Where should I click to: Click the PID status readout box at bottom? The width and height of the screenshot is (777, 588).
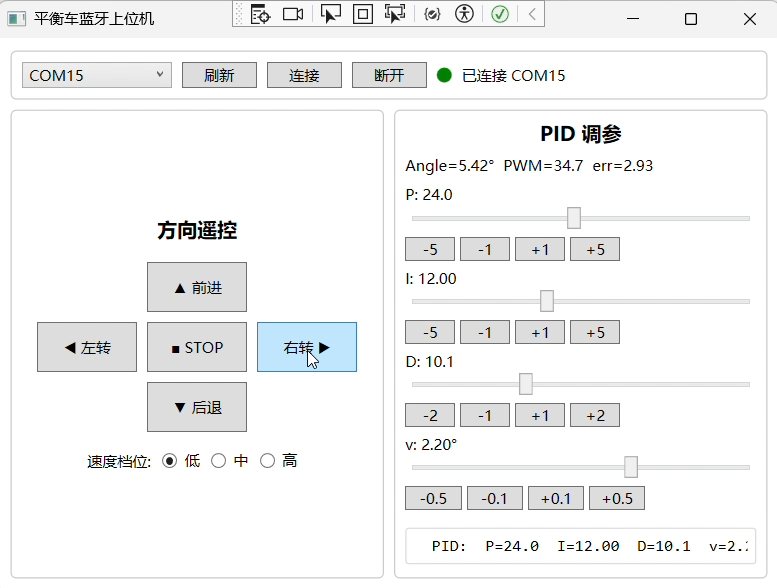click(x=580, y=546)
